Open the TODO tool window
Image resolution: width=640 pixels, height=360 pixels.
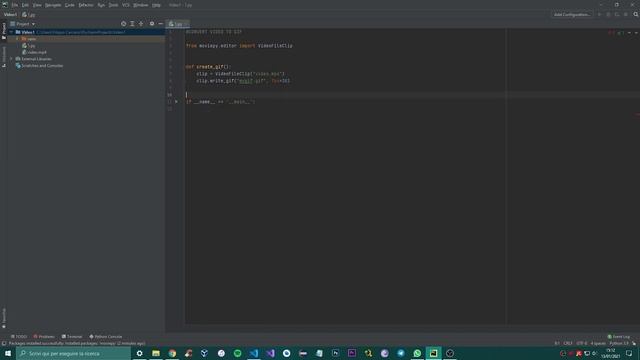pyautogui.click(x=19, y=337)
